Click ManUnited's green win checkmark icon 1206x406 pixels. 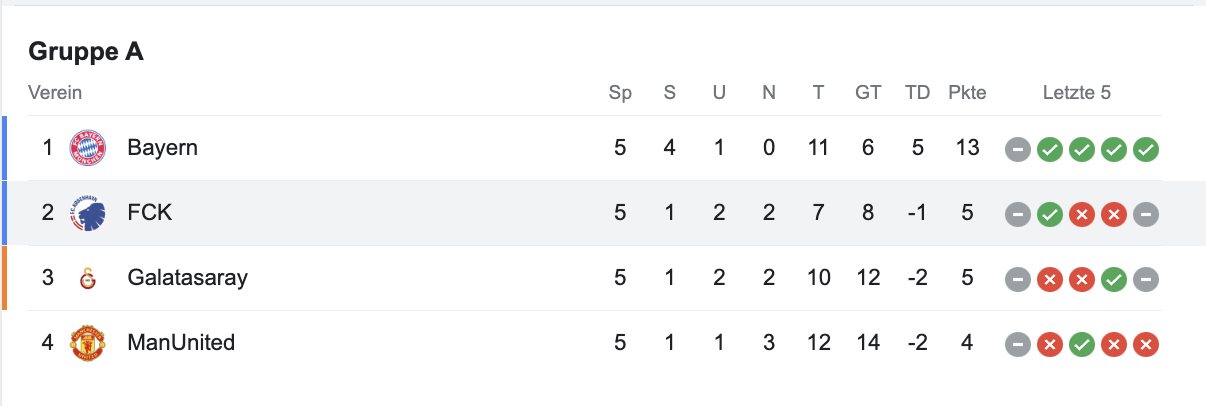[x=1082, y=344]
